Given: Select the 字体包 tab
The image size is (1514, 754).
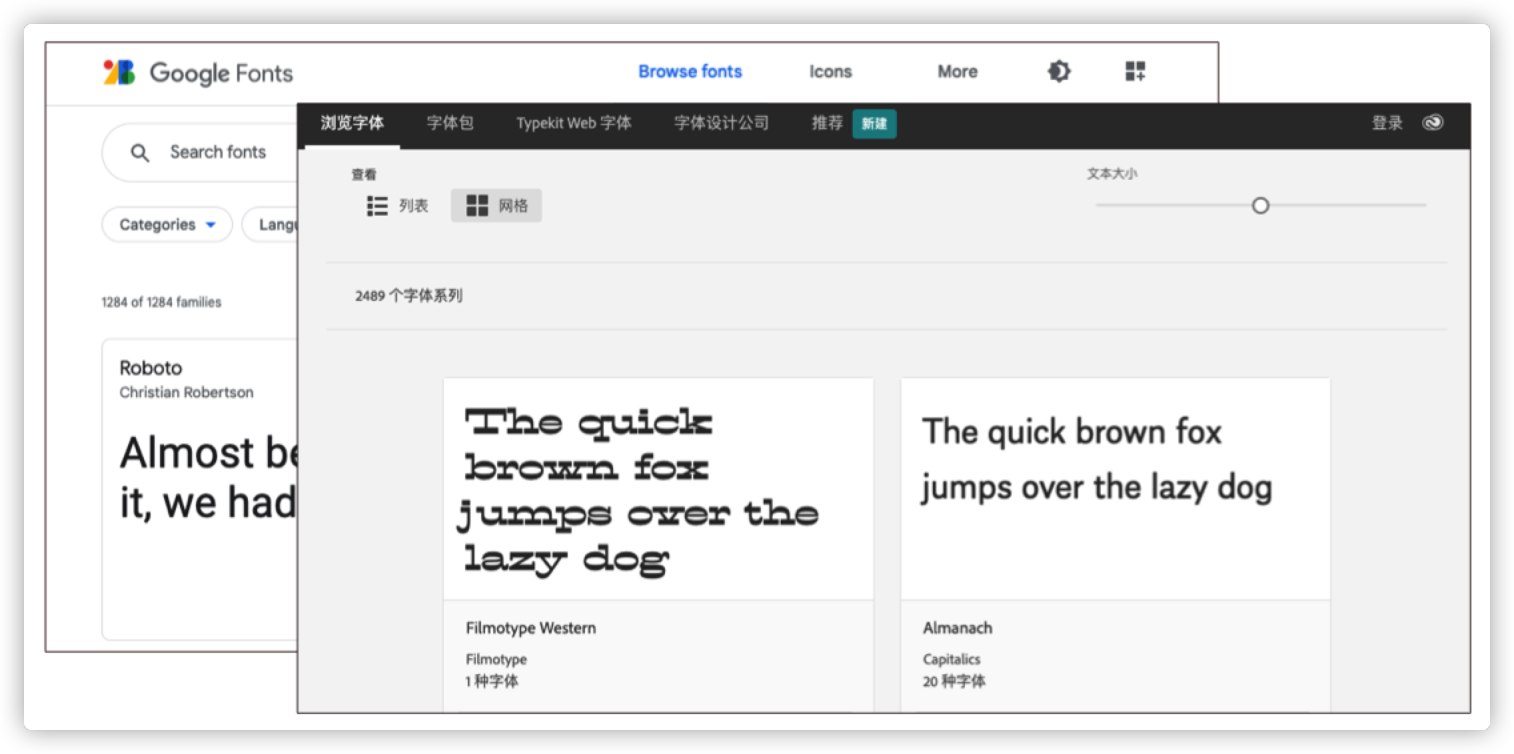Looking at the screenshot, I should [x=450, y=123].
